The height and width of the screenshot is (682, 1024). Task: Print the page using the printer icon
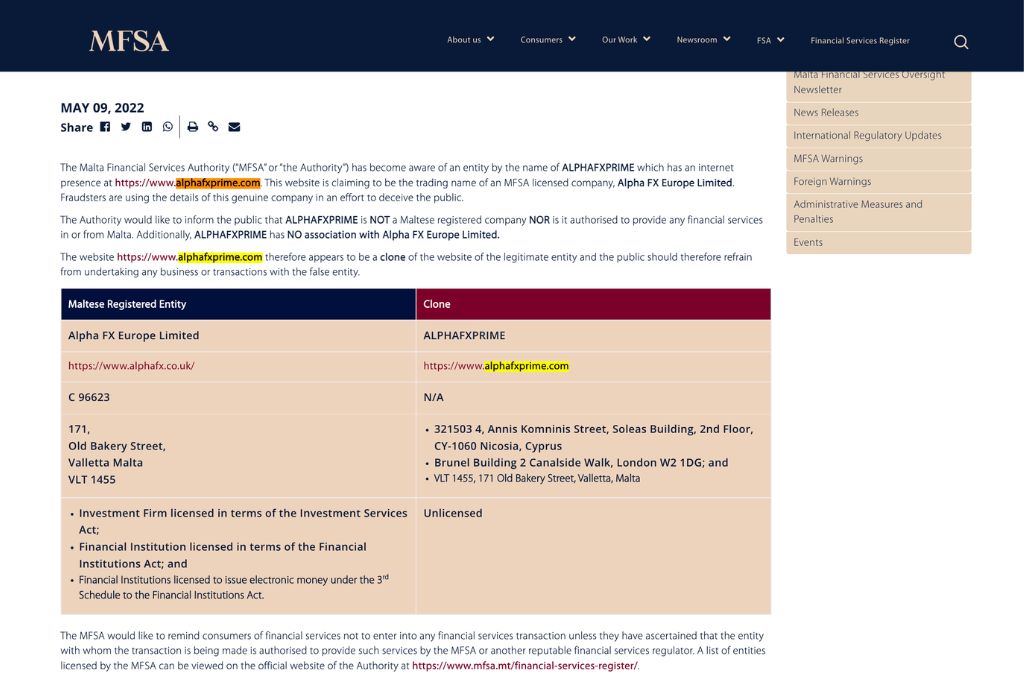click(x=193, y=127)
